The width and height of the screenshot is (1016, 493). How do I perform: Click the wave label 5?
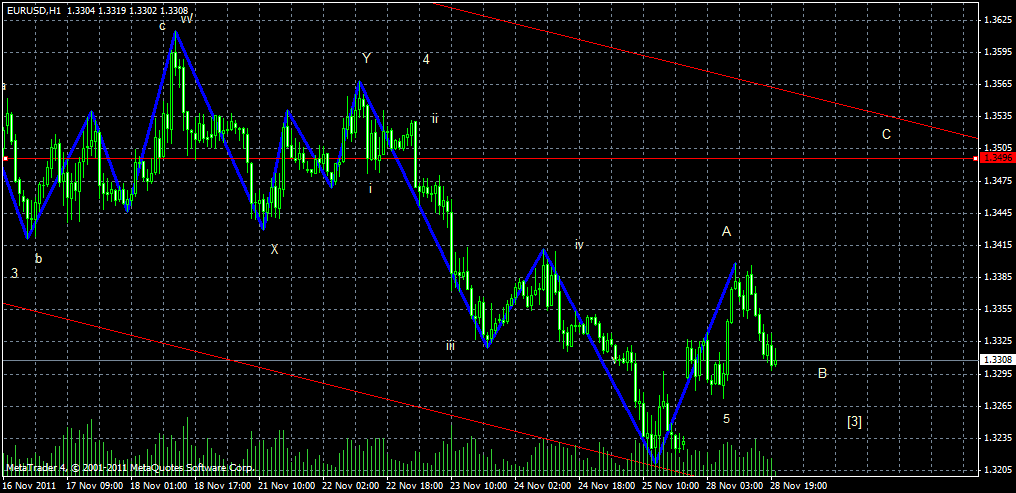point(726,419)
